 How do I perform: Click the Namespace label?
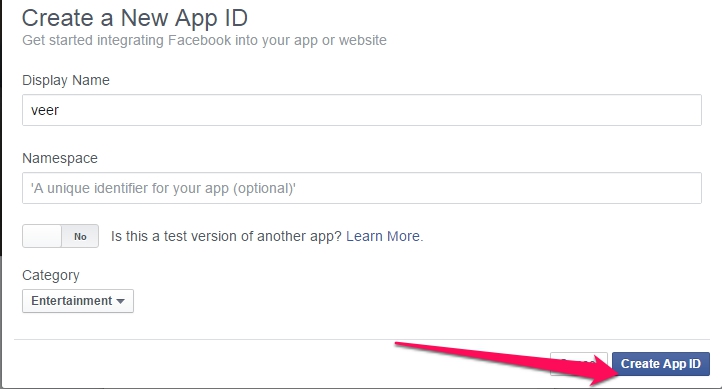click(60, 158)
